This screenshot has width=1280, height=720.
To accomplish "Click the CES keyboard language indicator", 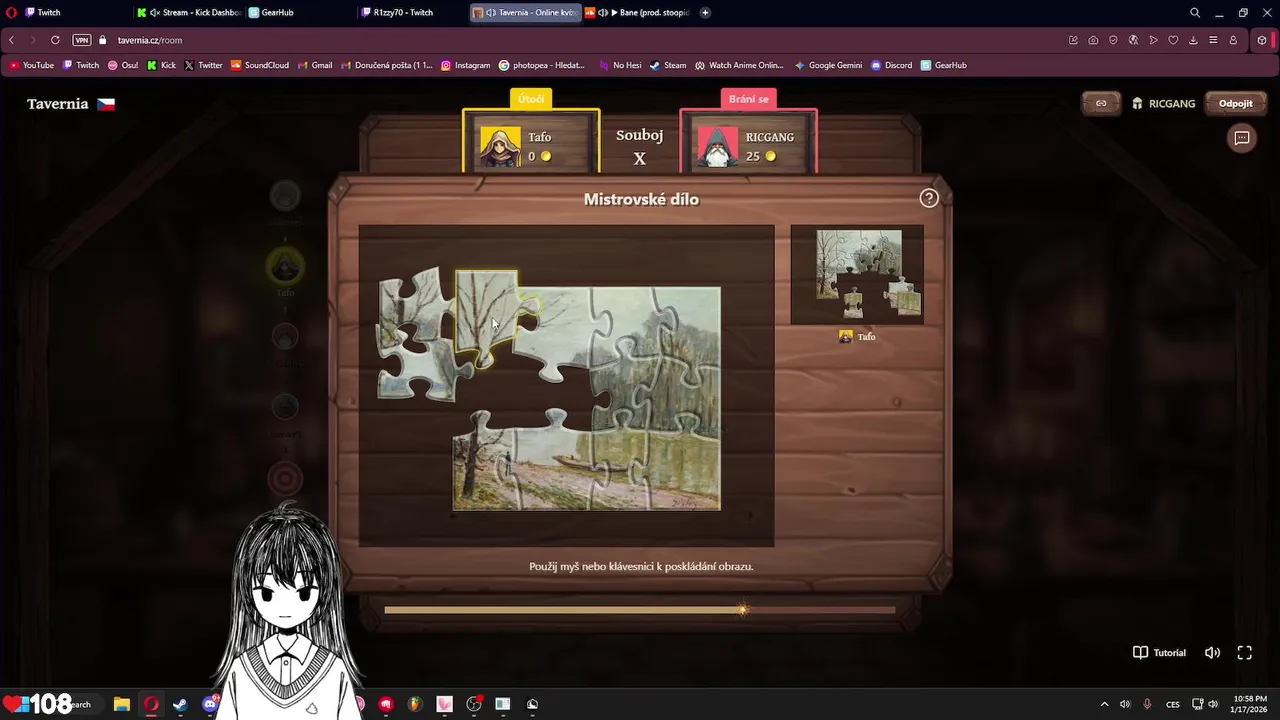I will click(x=1172, y=704).
